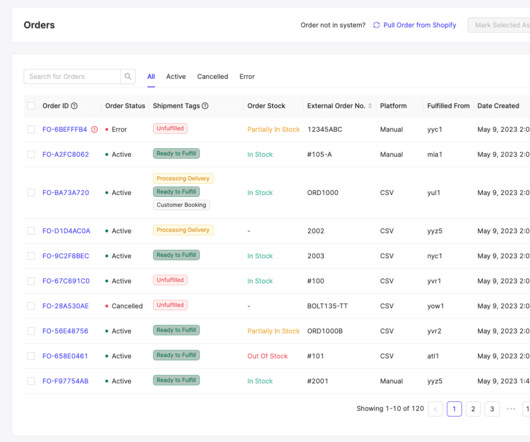This screenshot has width=530, height=442.
Task: Go to previous page arrow
Action: tap(435, 409)
